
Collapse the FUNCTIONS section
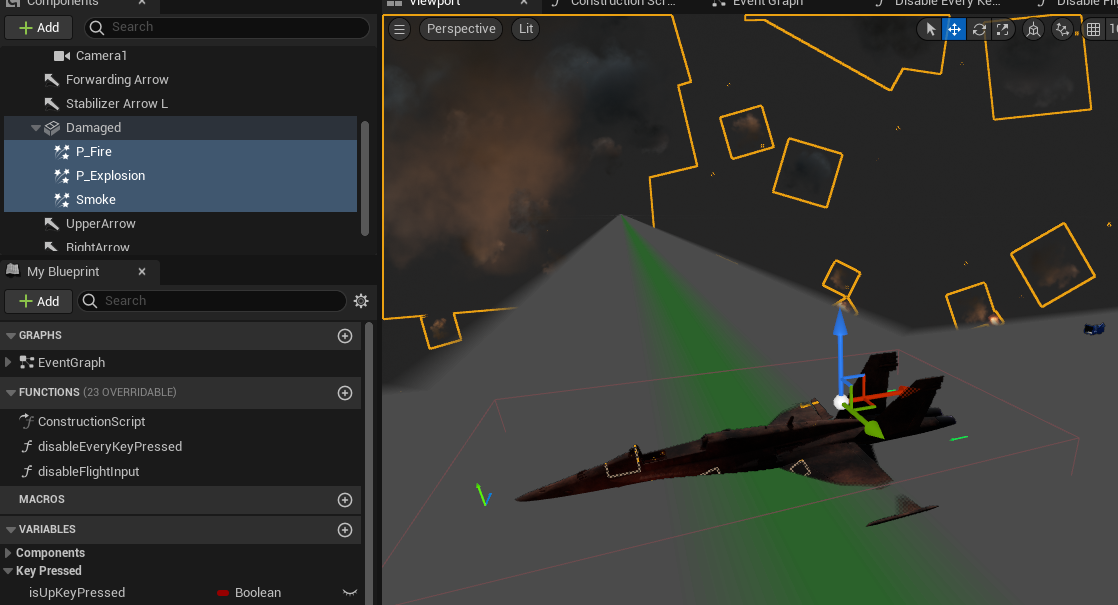point(11,393)
